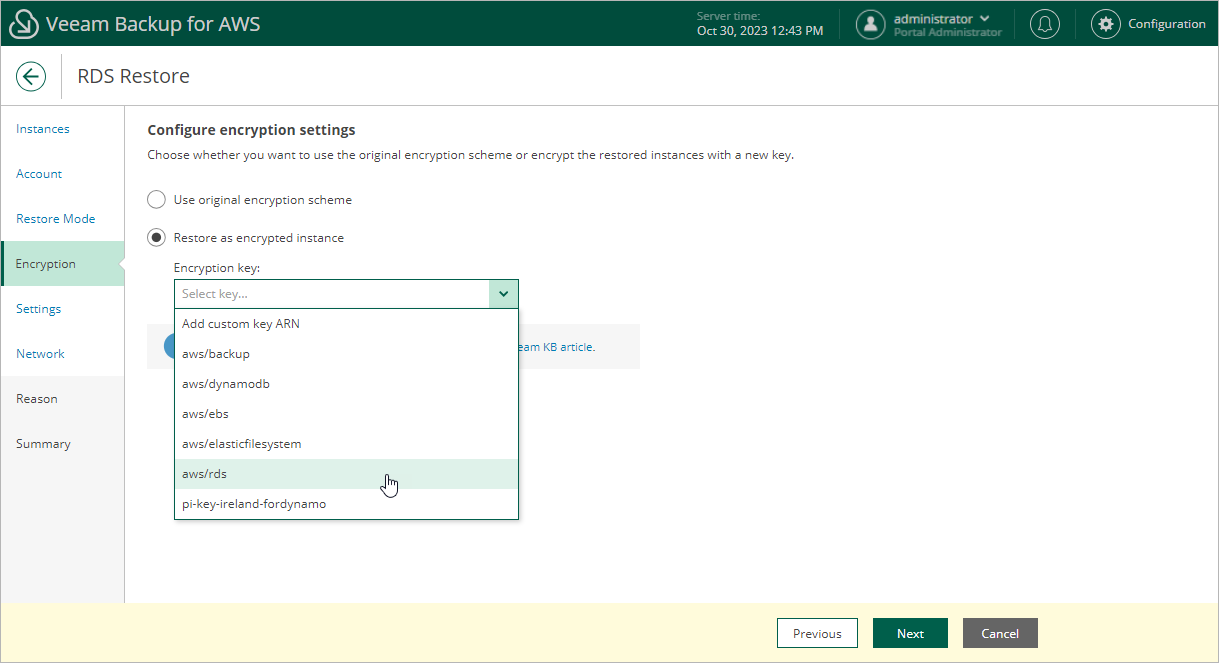Open the Instances wizard step
The height and width of the screenshot is (663, 1219).
point(62,129)
